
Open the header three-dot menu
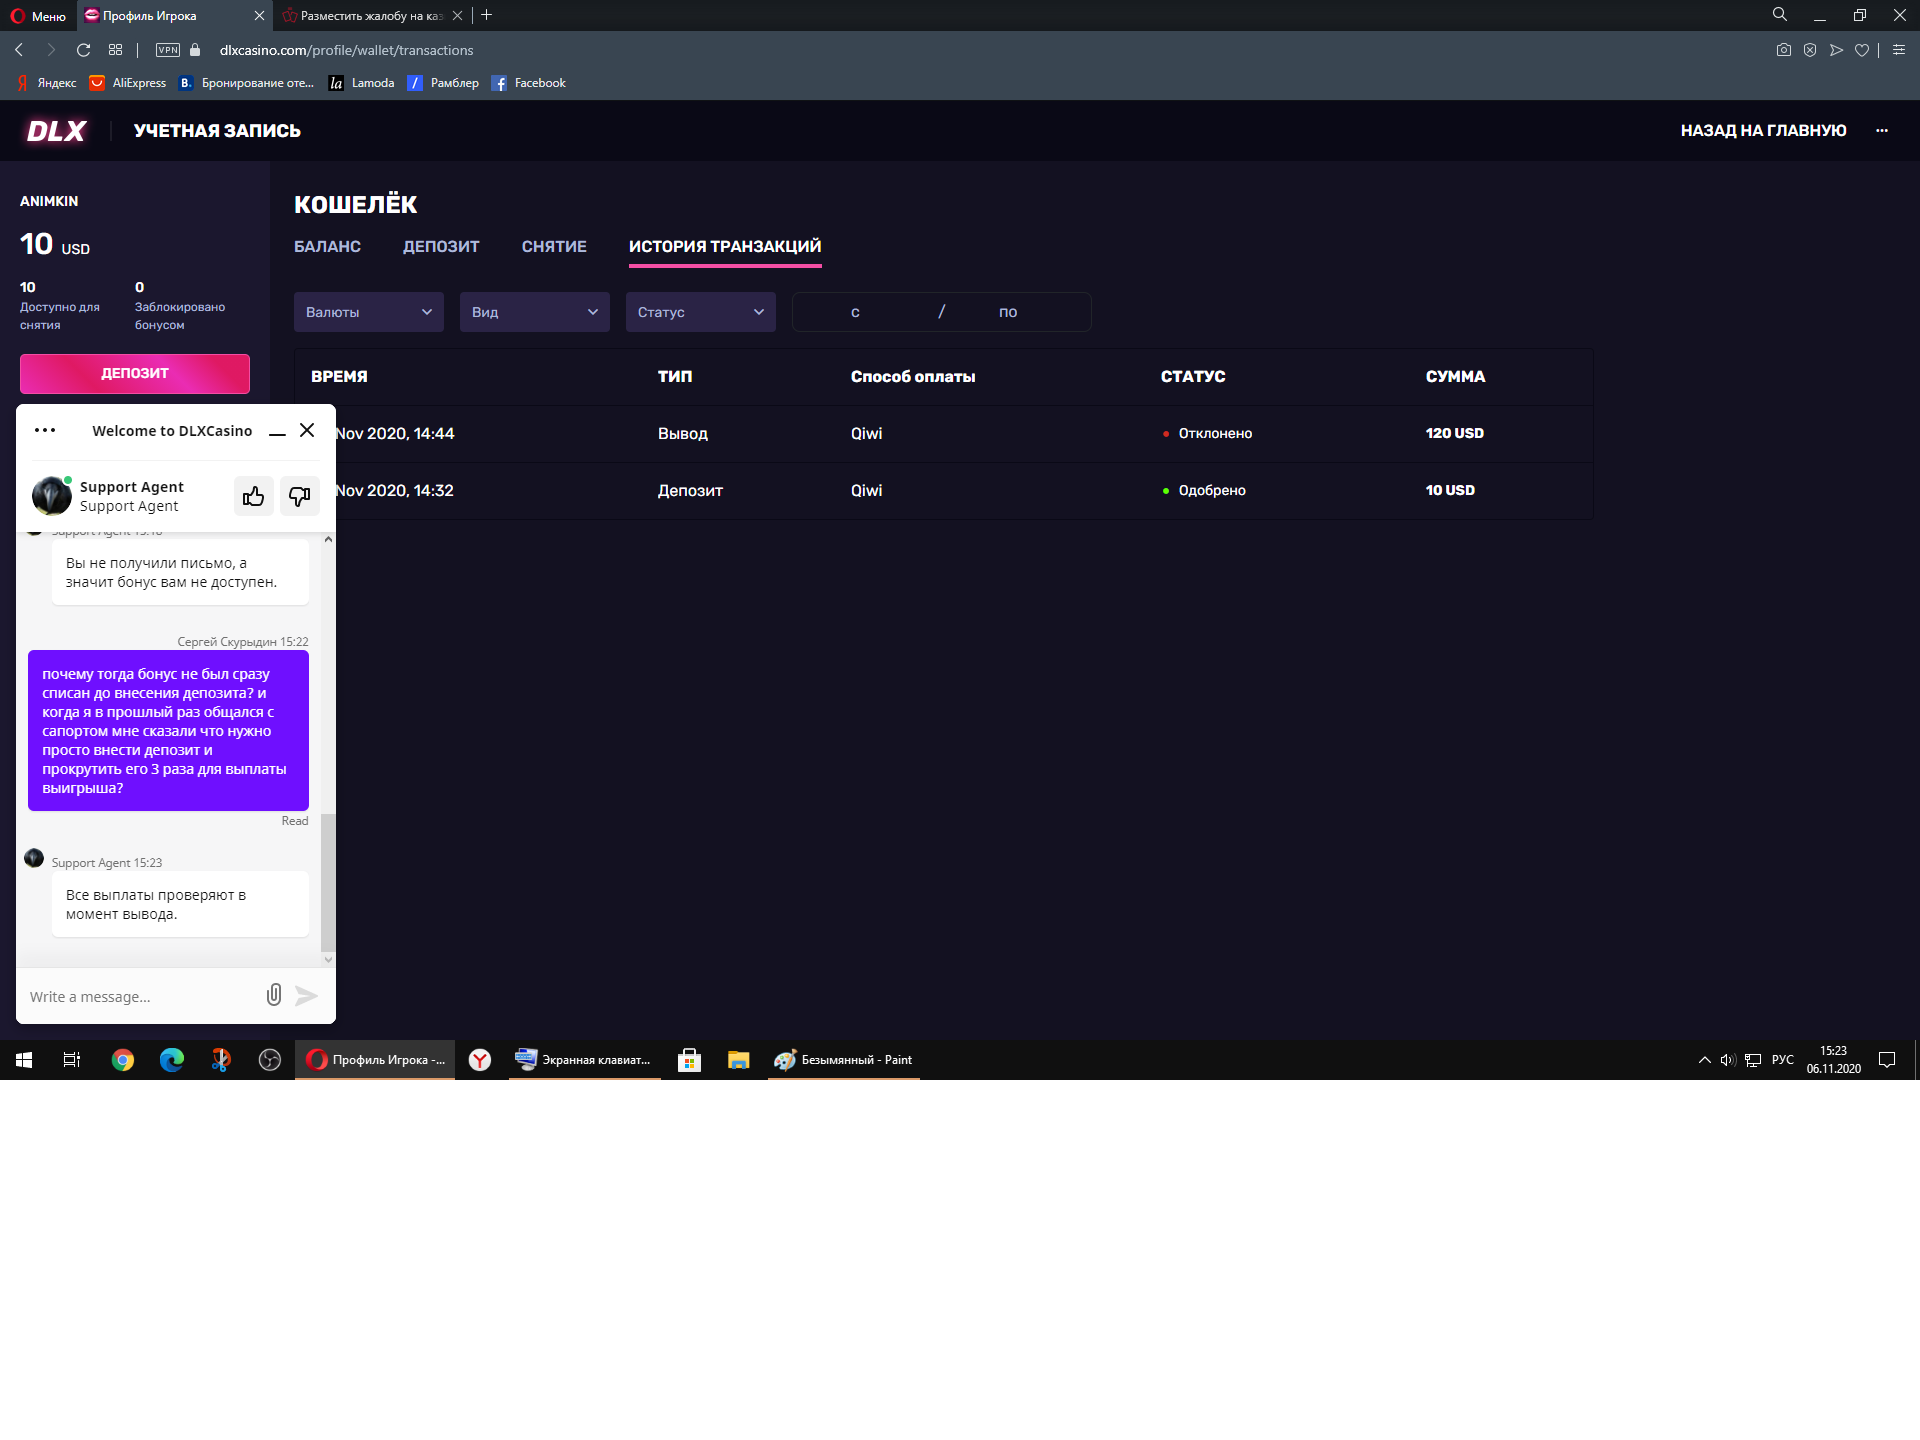1882,131
